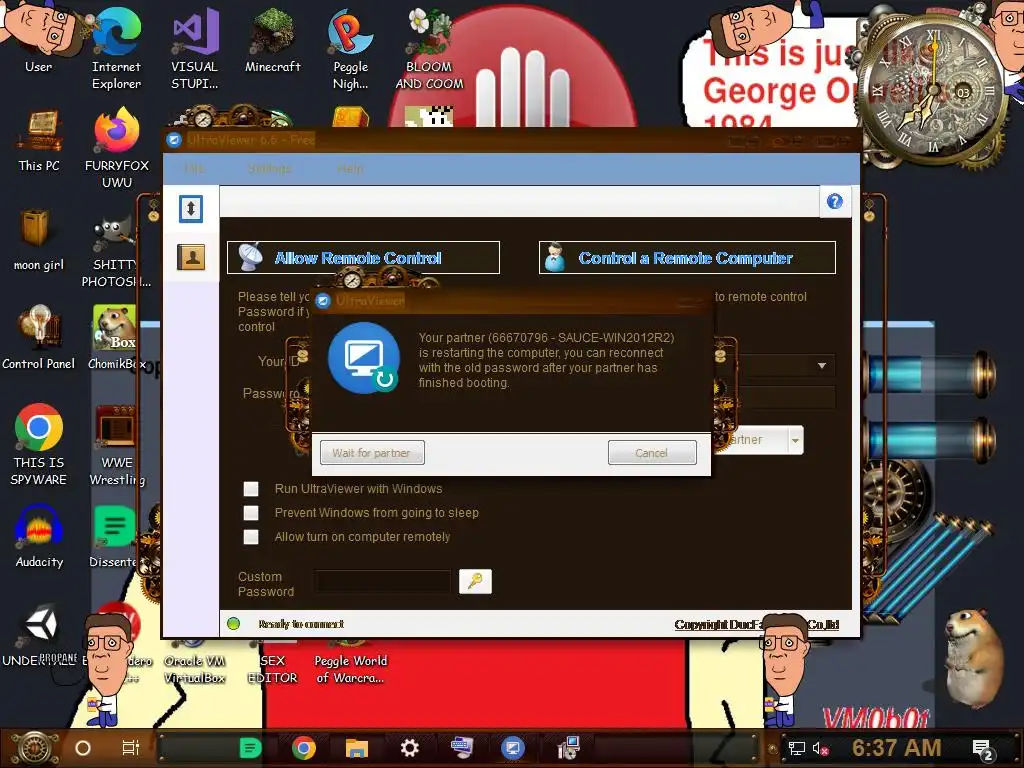Open the Peggle World of Warcra... shortcut
The height and width of the screenshot is (768, 1024).
(x=351, y=669)
